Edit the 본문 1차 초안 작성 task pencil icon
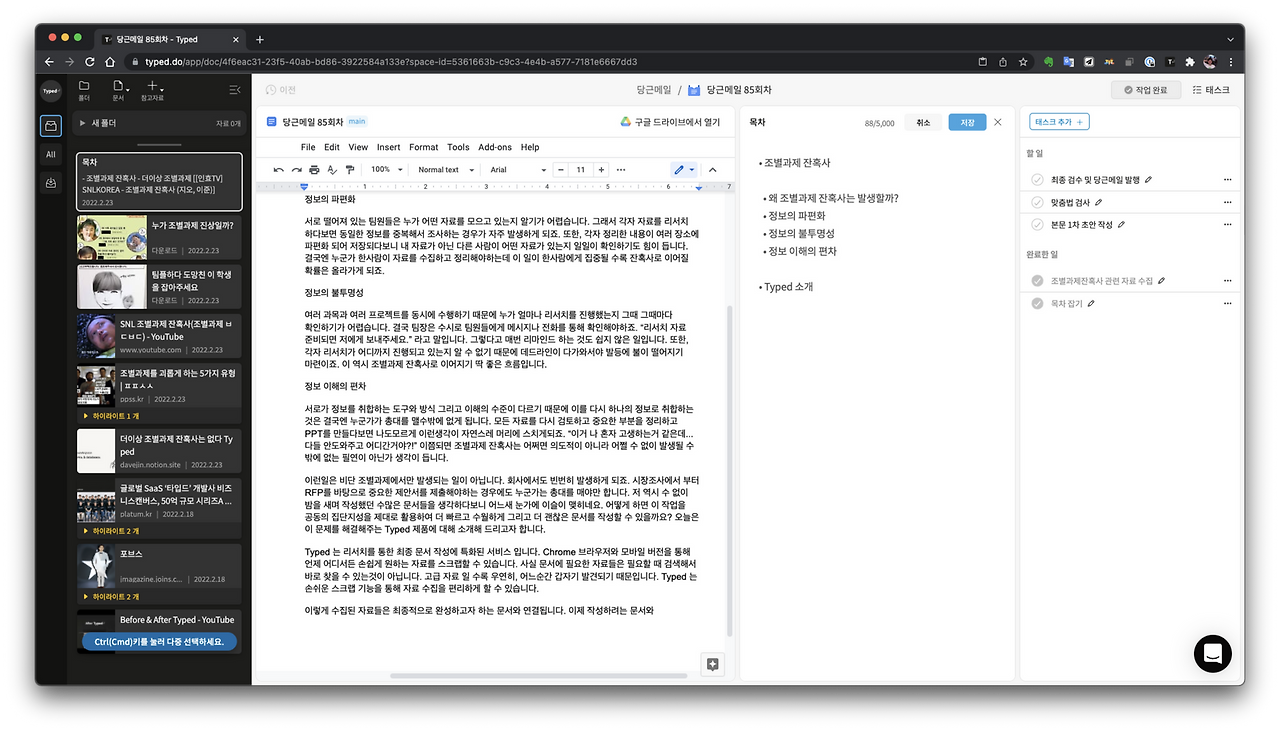1280x732 pixels. (1122, 225)
